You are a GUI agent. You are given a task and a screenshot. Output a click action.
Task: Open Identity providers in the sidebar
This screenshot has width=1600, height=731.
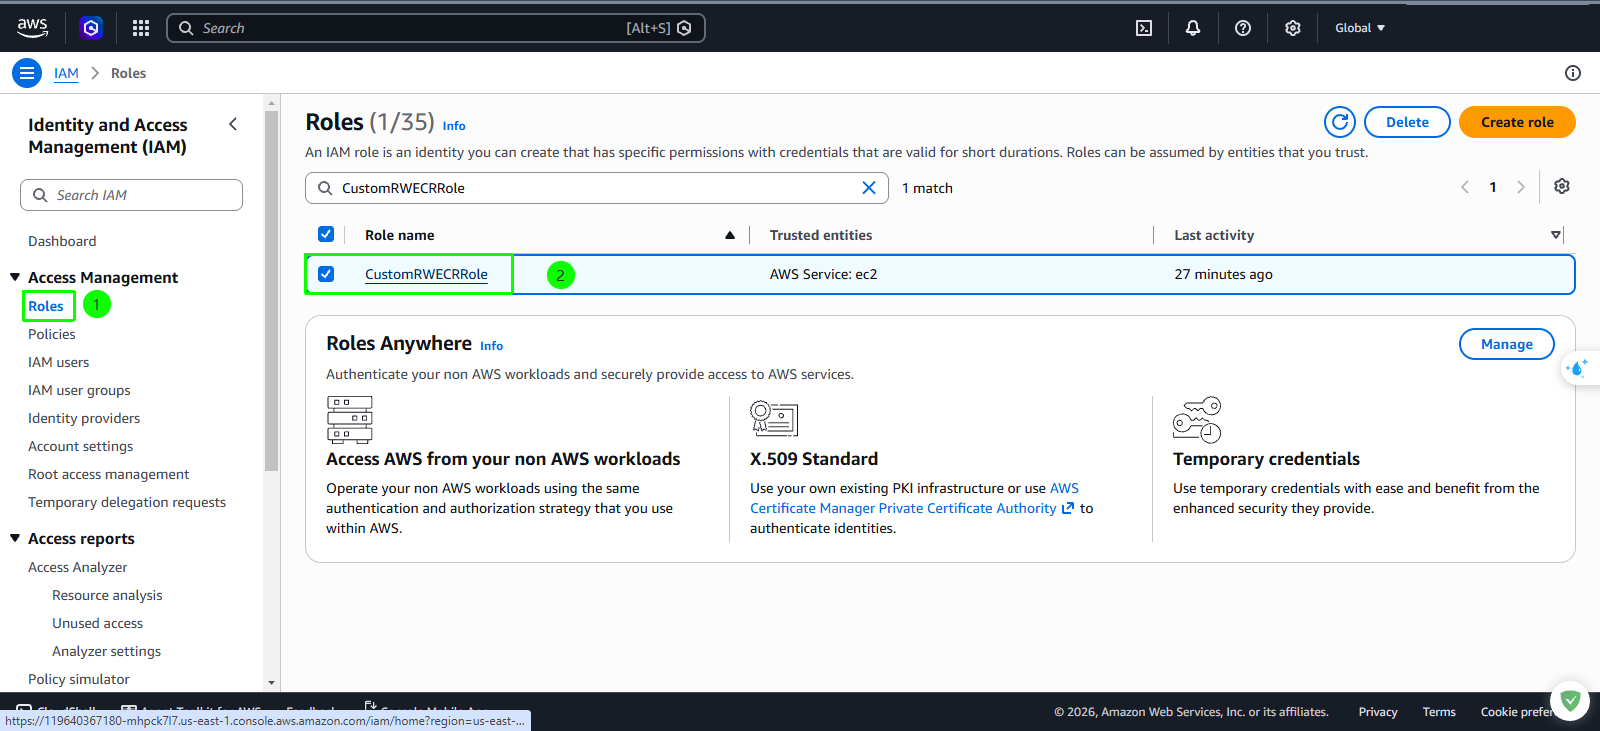(84, 418)
